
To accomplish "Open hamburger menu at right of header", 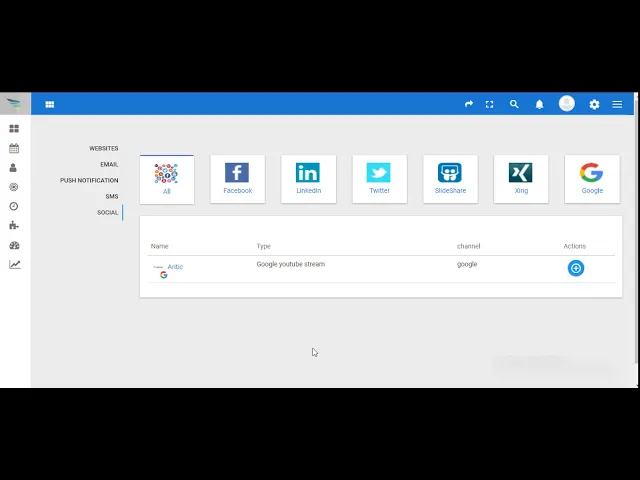I will click(x=617, y=104).
